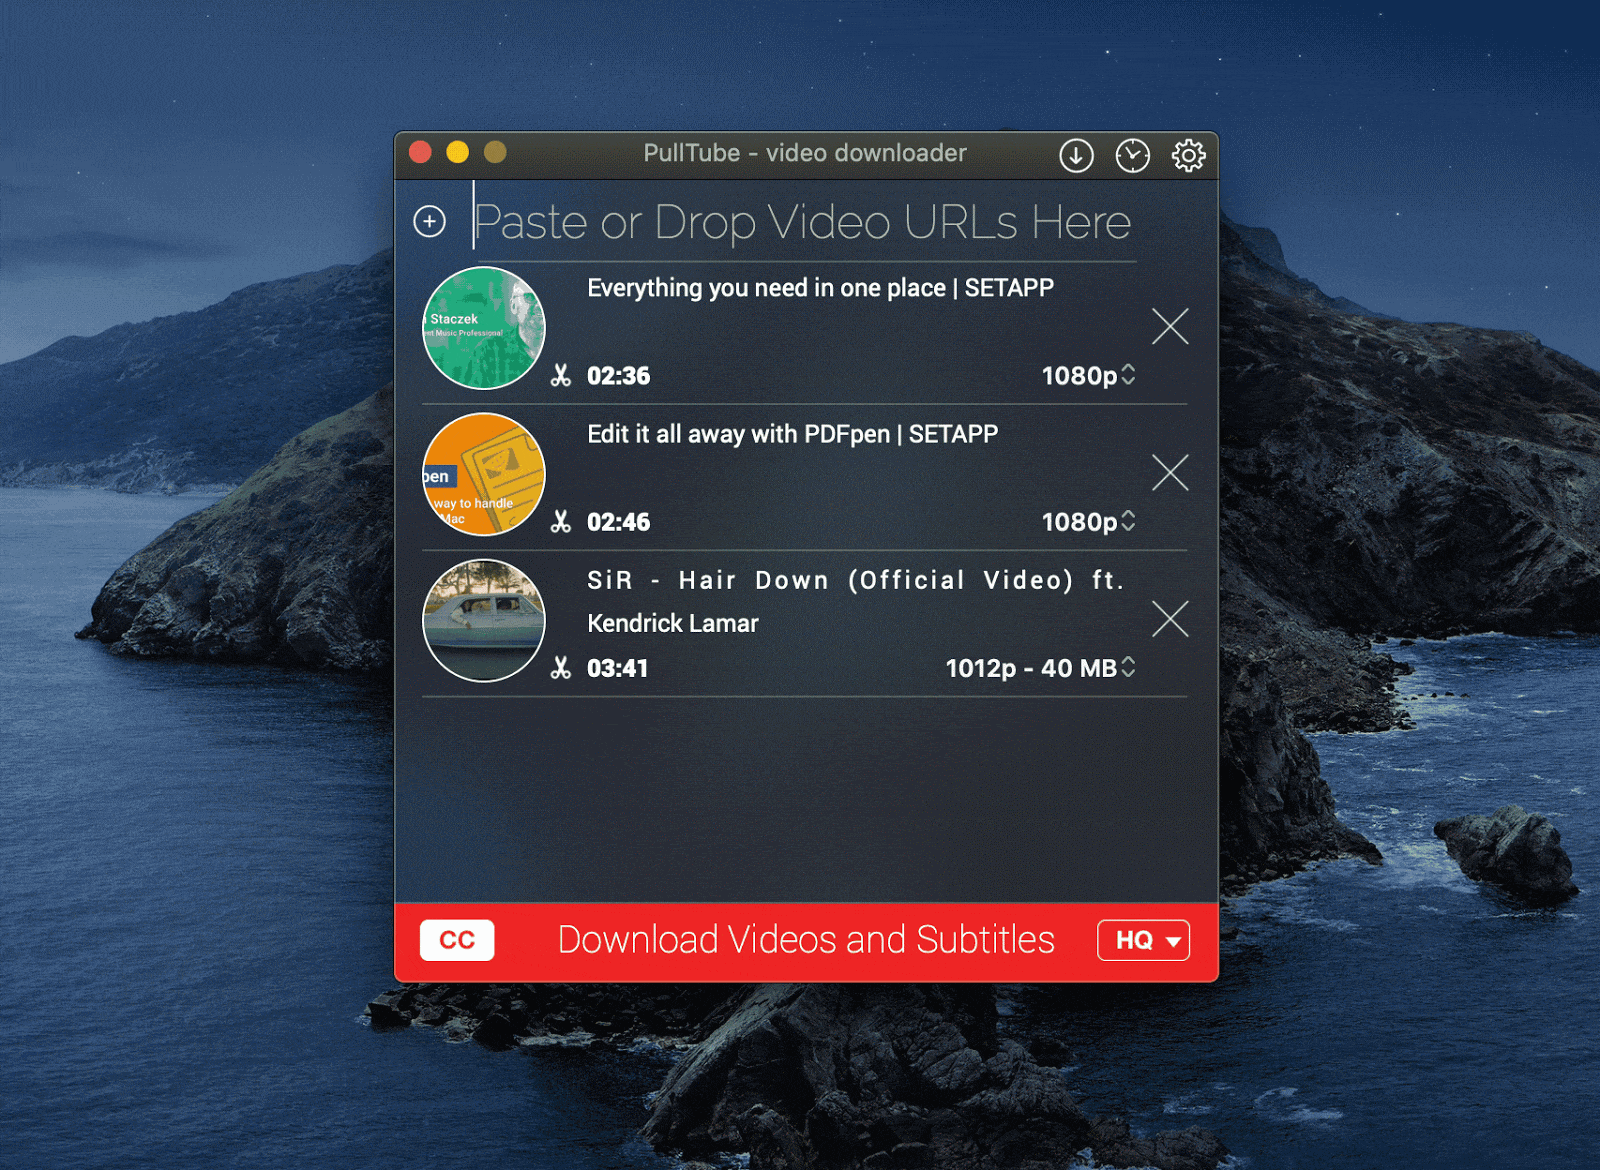
Task: Click the SiR Hair Down car thumbnail
Action: click(x=484, y=620)
